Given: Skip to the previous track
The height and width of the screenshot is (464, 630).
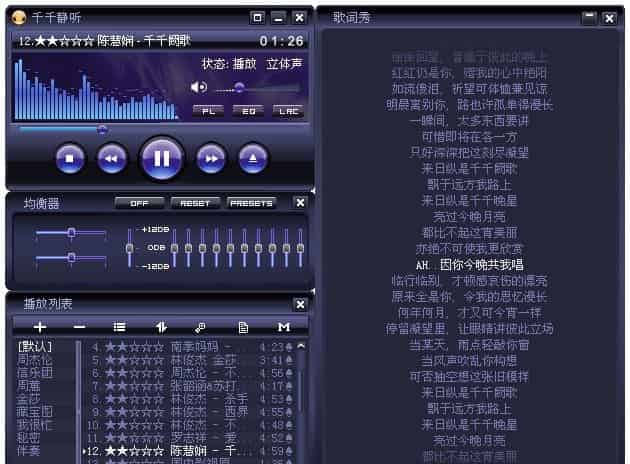Looking at the screenshot, I should point(112,159).
